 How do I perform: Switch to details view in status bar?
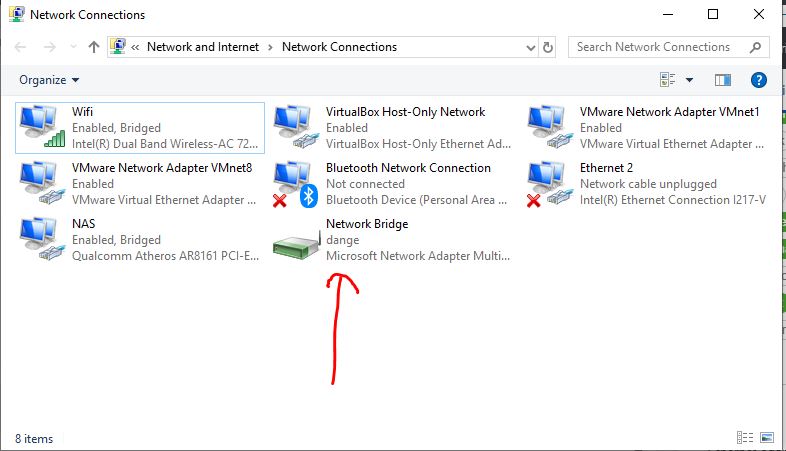[745, 437]
